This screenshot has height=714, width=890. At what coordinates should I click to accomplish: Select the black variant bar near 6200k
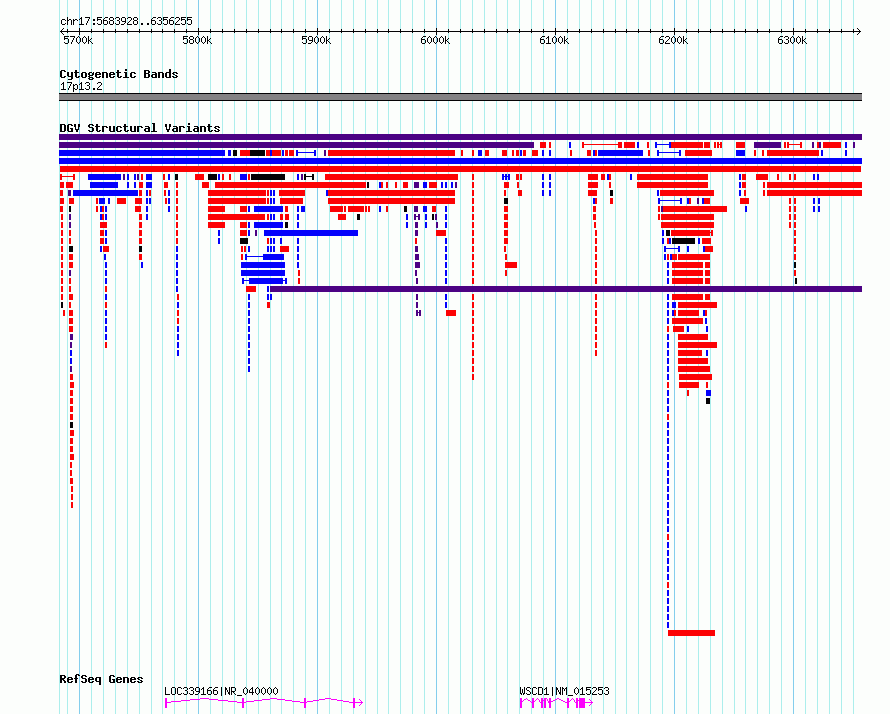(x=683, y=241)
